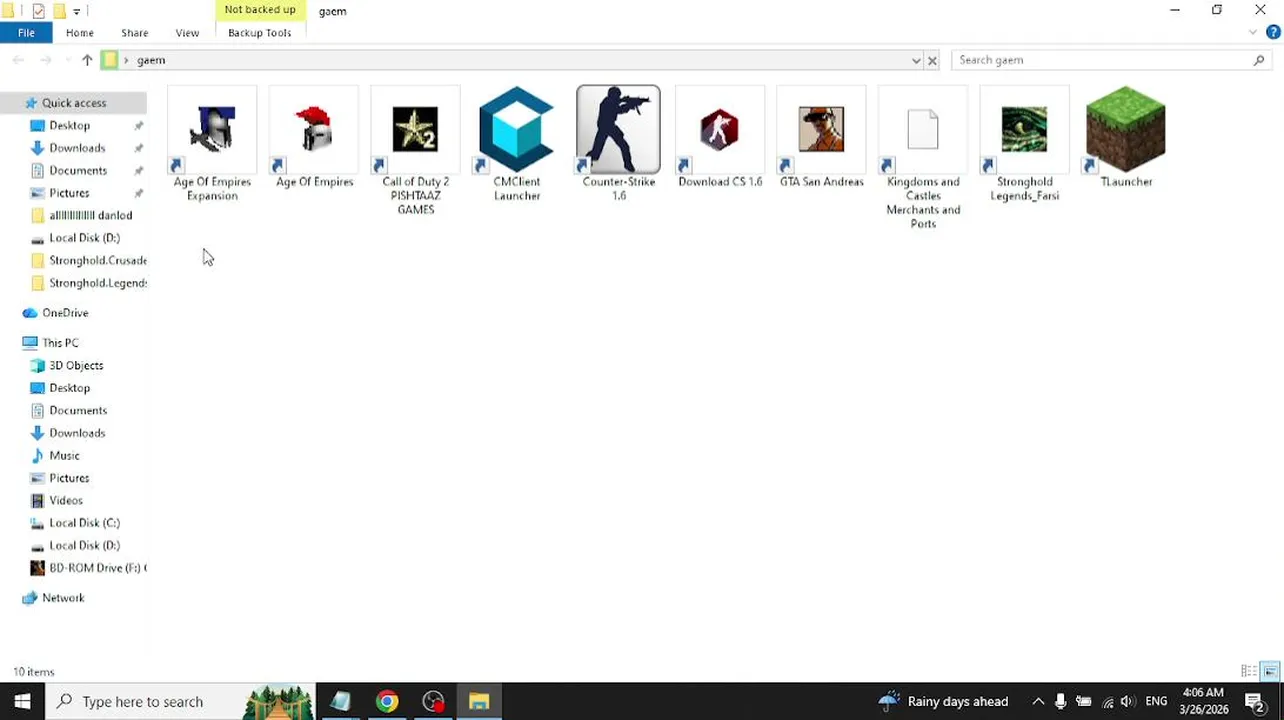Open Videos under This PC
The width and height of the screenshot is (1284, 720).
point(66,500)
